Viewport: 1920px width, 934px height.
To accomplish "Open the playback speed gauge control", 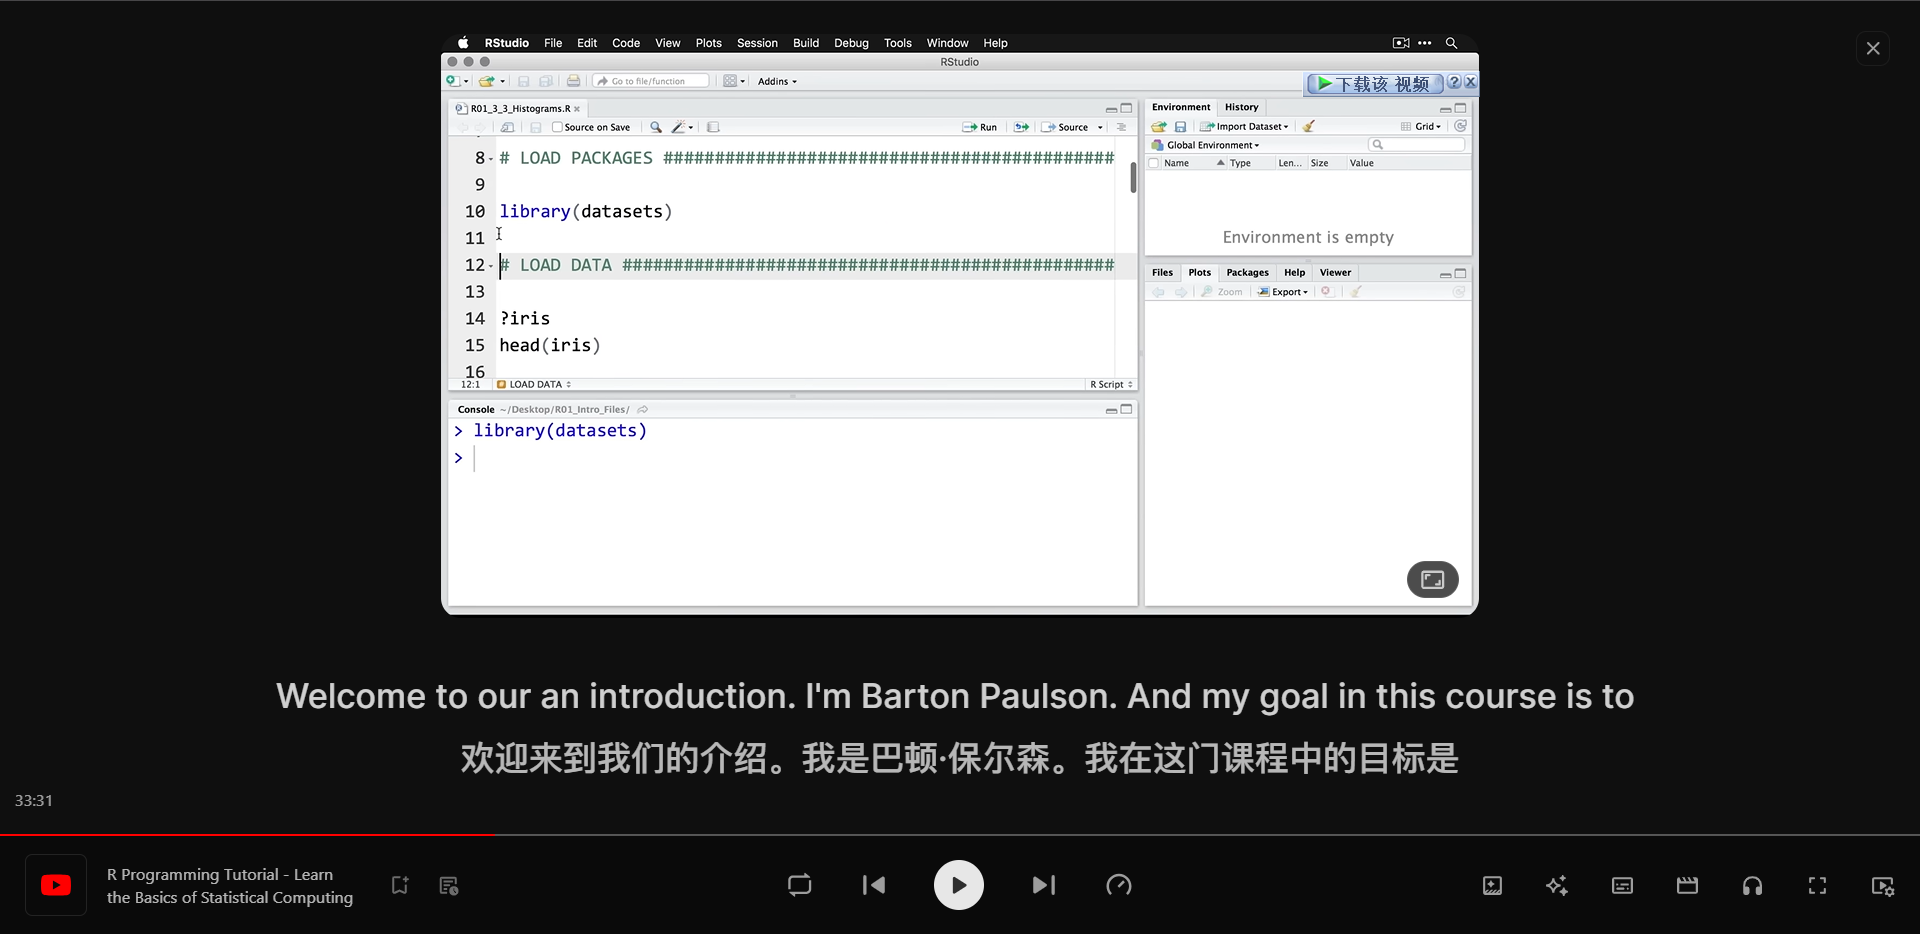I will [1119, 885].
